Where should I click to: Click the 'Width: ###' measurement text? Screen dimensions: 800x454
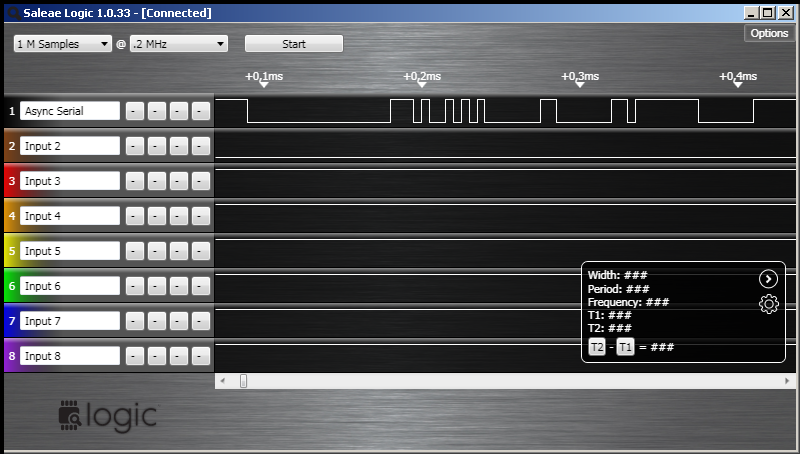[x=617, y=275]
